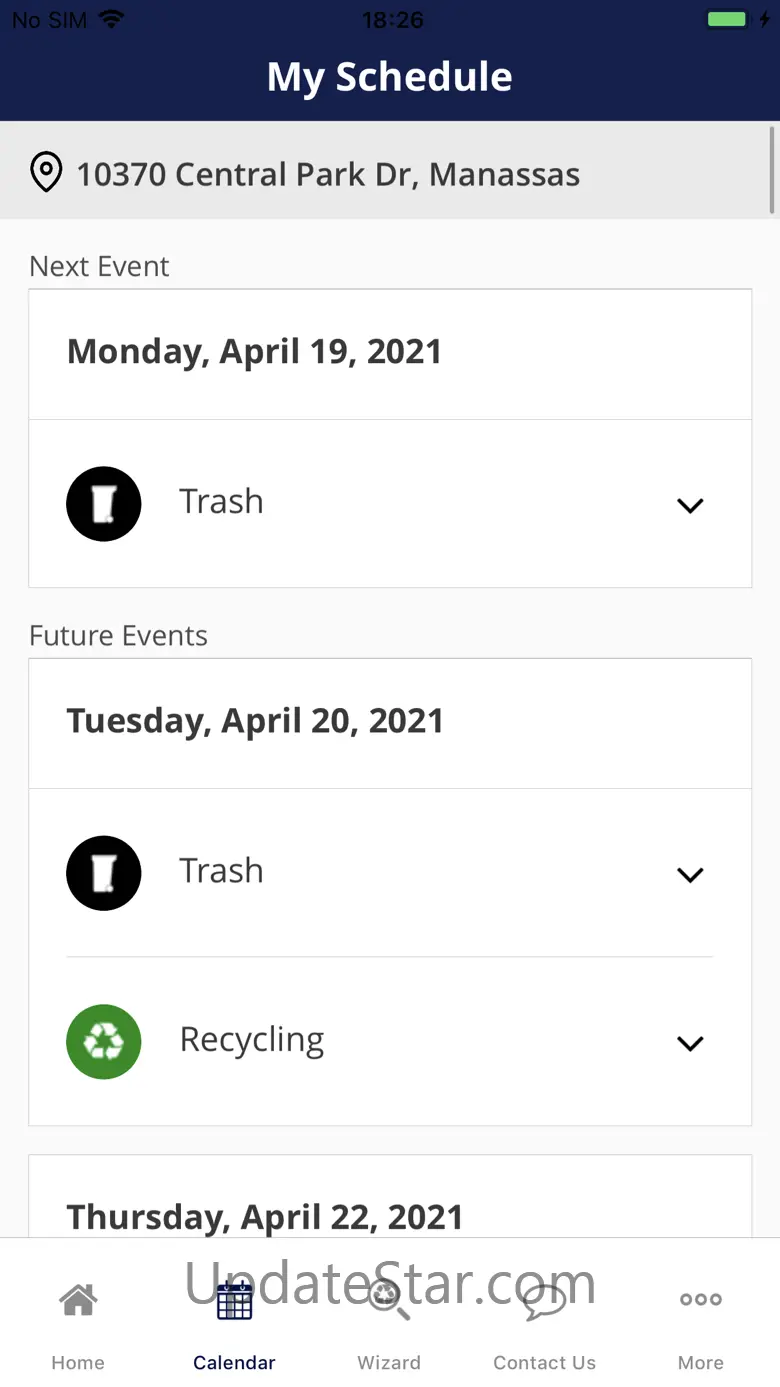
Task: Tap the Monday, April 19, 2021 header
Action: [254, 352]
